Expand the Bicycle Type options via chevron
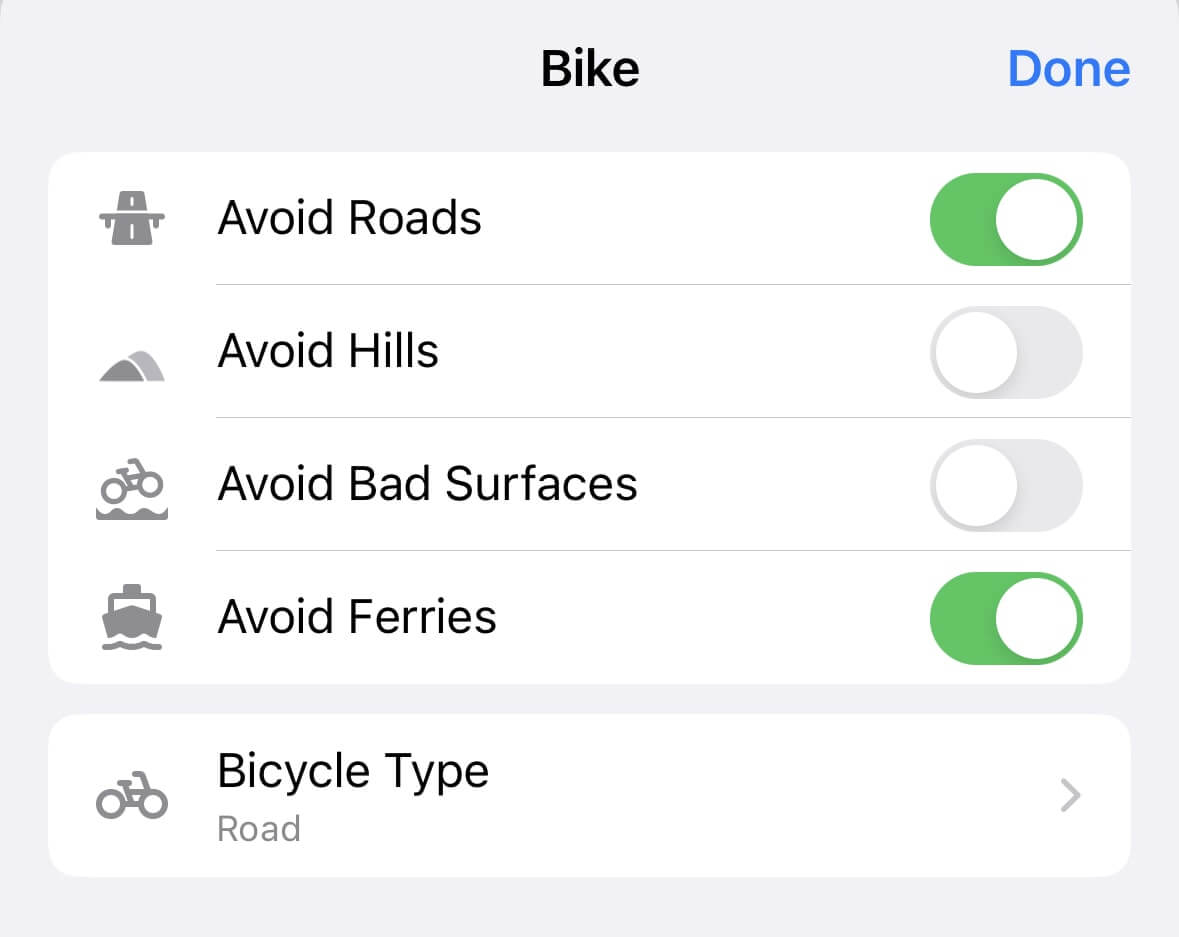The width and height of the screenshot is (1179, 937). pos(1069,795)
